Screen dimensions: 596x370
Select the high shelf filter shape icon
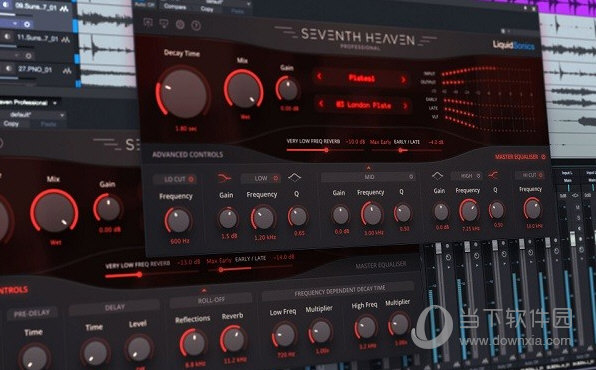click(493, 175)
